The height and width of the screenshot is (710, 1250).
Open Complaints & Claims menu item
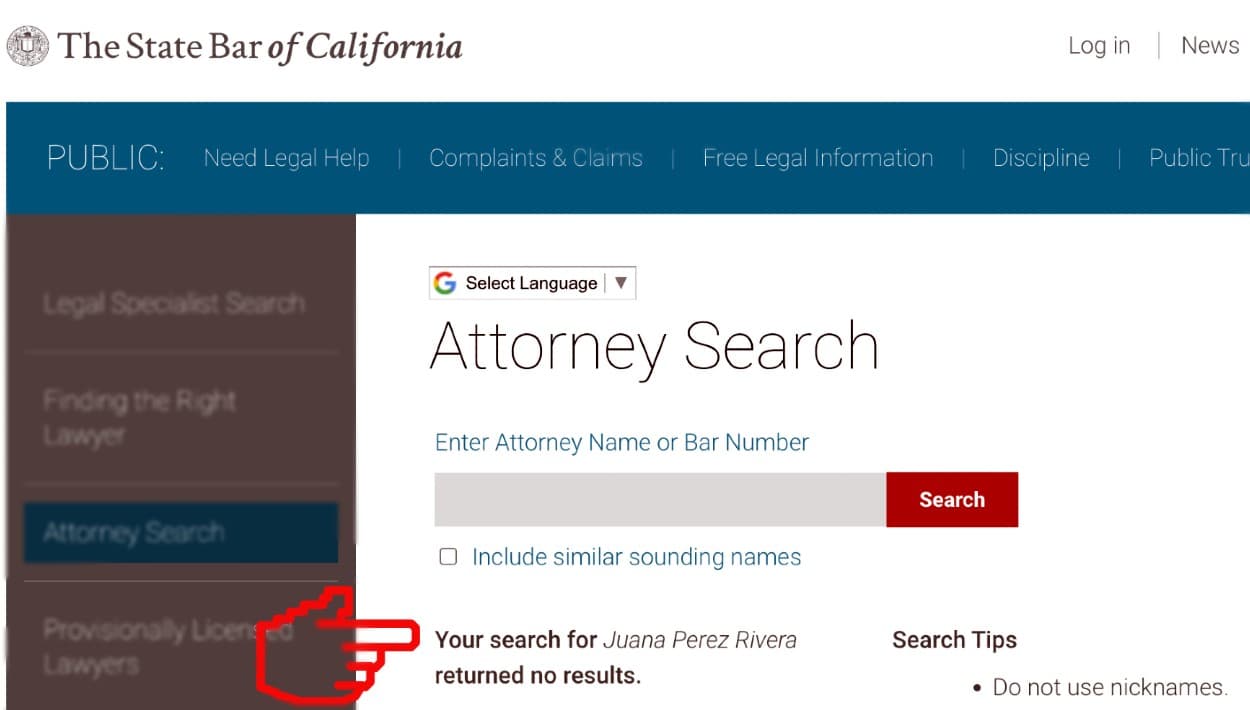point(535,158)
